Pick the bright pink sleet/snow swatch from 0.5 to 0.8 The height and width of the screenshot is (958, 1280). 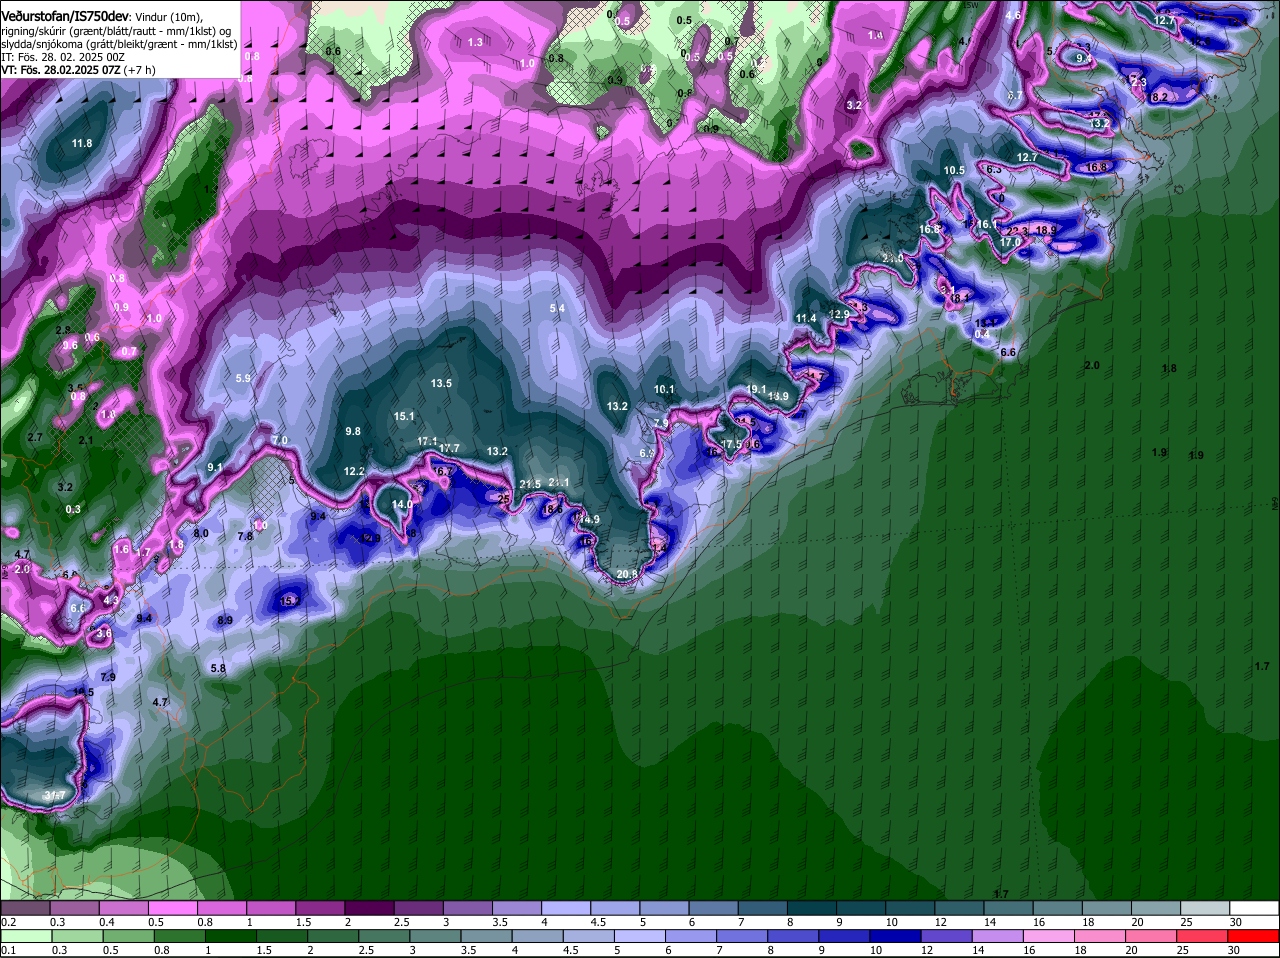173,908
